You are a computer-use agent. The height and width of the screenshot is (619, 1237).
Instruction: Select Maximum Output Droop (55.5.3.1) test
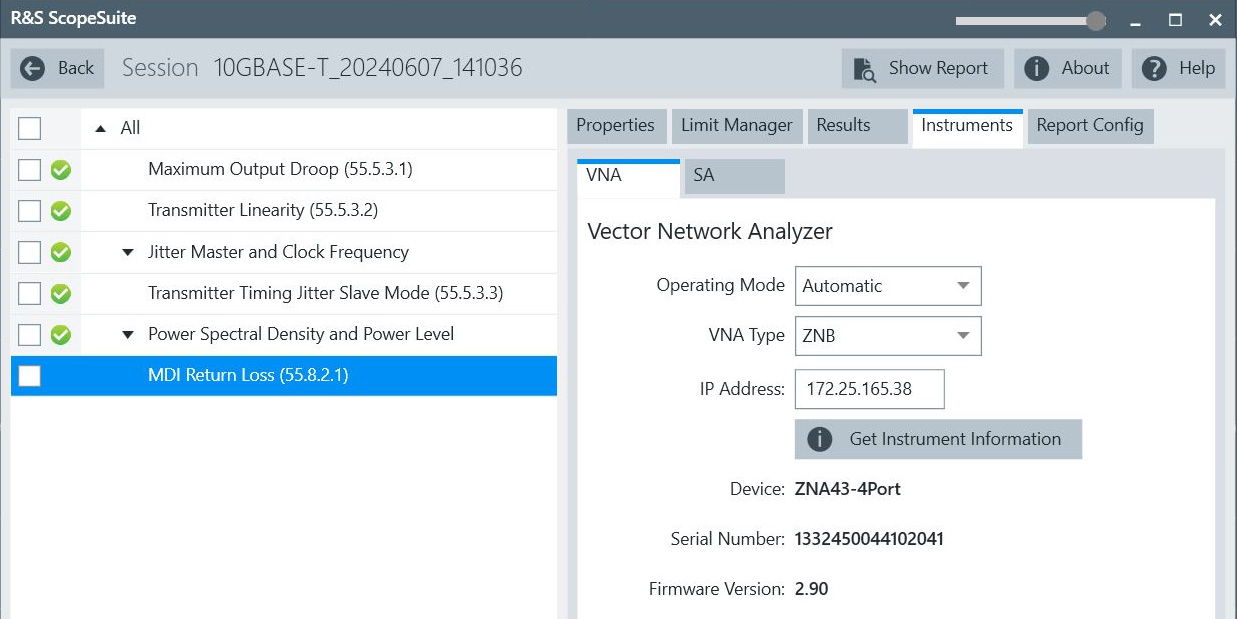[x=280, y=169]
